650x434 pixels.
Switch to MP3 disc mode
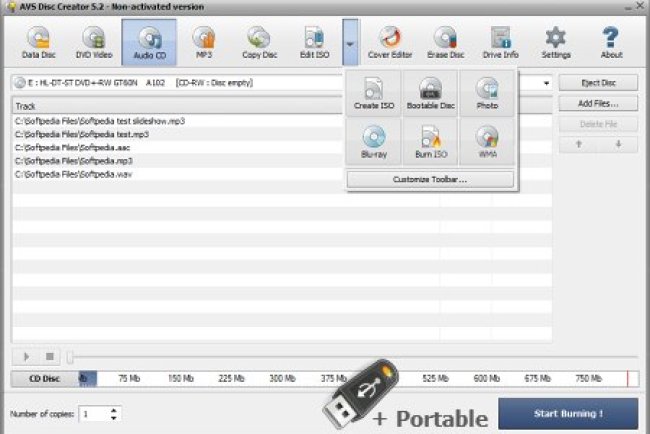pyautogui.click(x=204, y=43)
